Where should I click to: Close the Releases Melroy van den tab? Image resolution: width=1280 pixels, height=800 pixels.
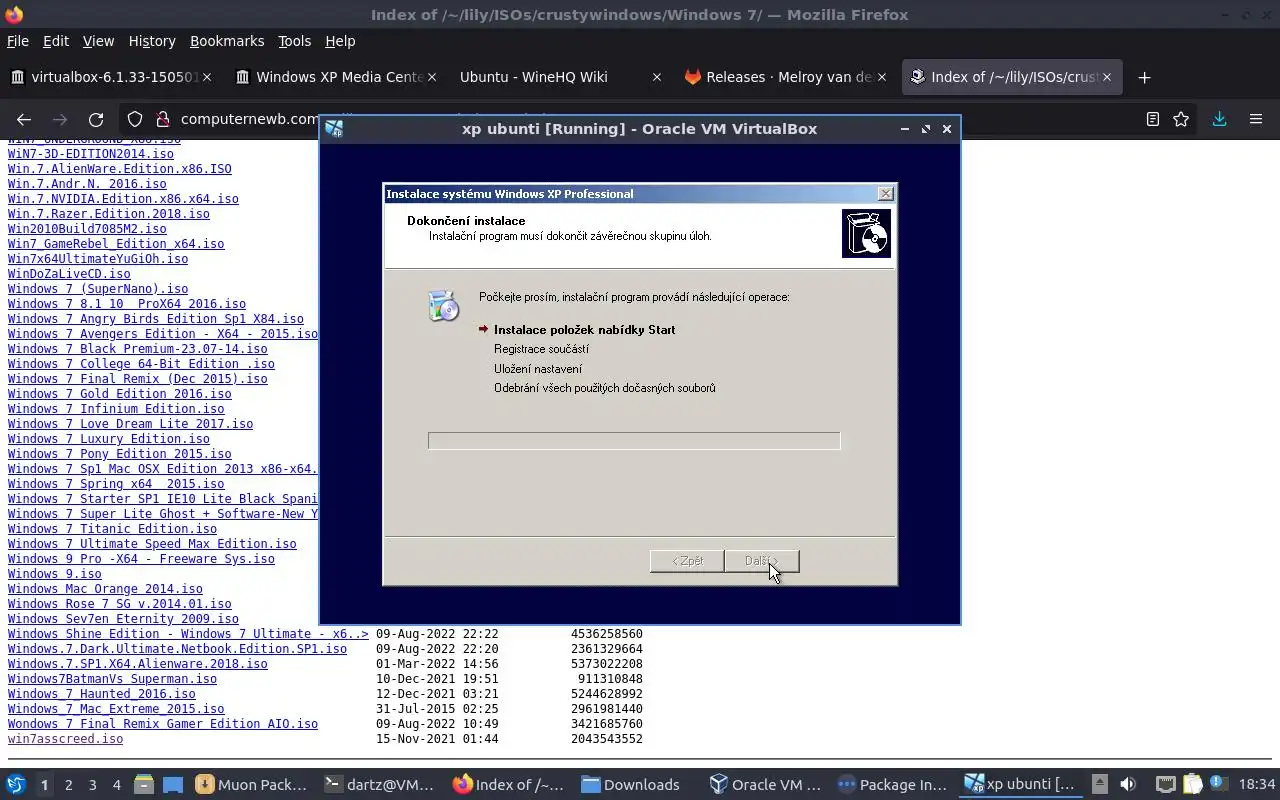(x=882, y=77)
